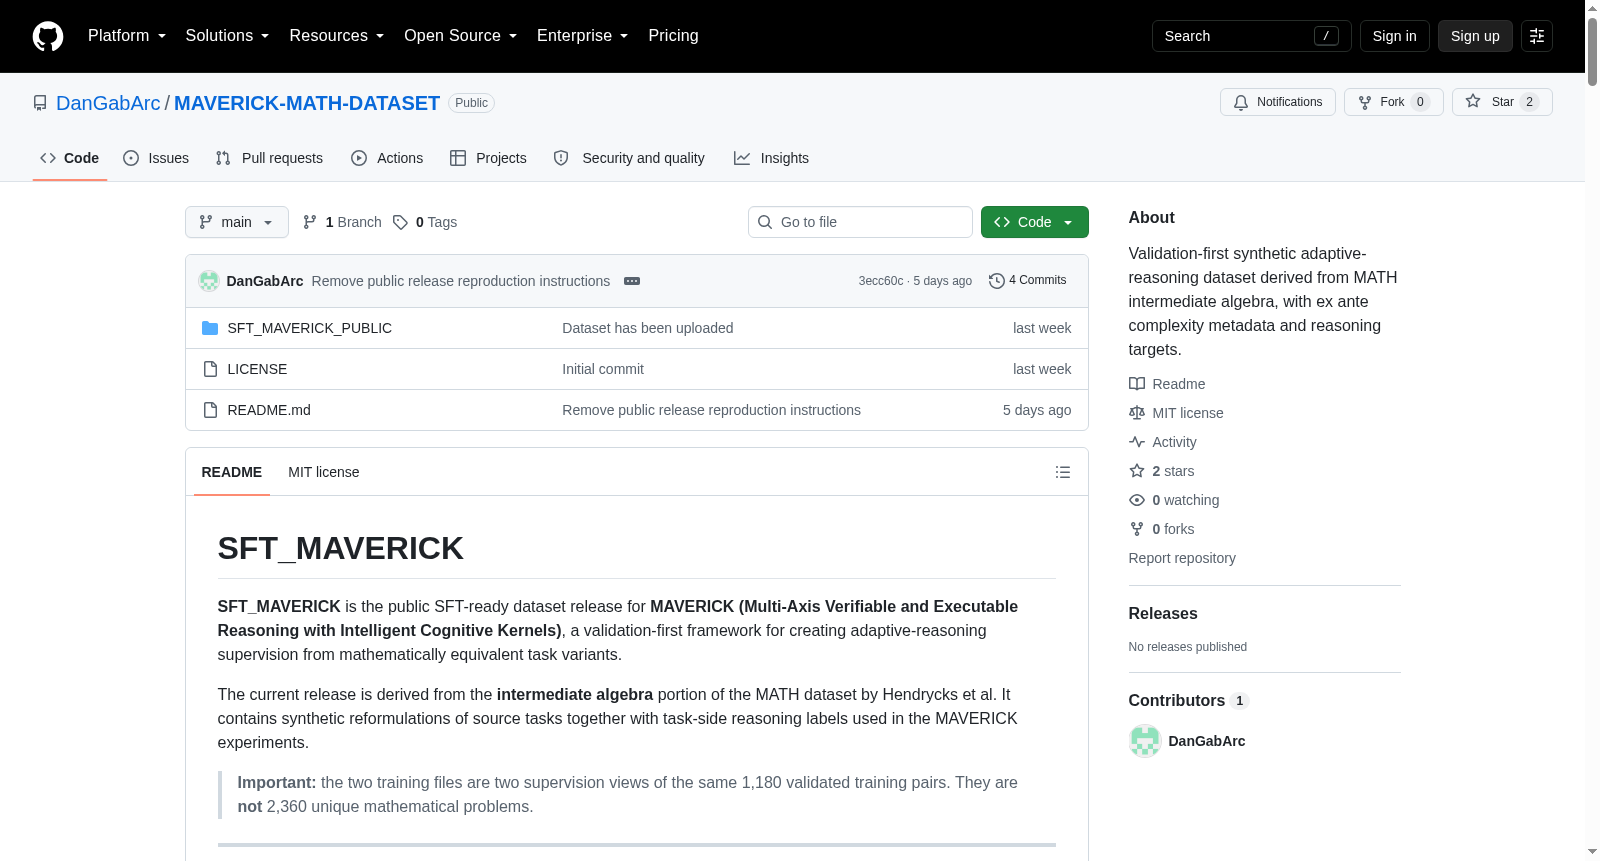Expand the Enterprise menu
The height and width of the screenshot is (861, 1600).
click(x=583, y=36)
